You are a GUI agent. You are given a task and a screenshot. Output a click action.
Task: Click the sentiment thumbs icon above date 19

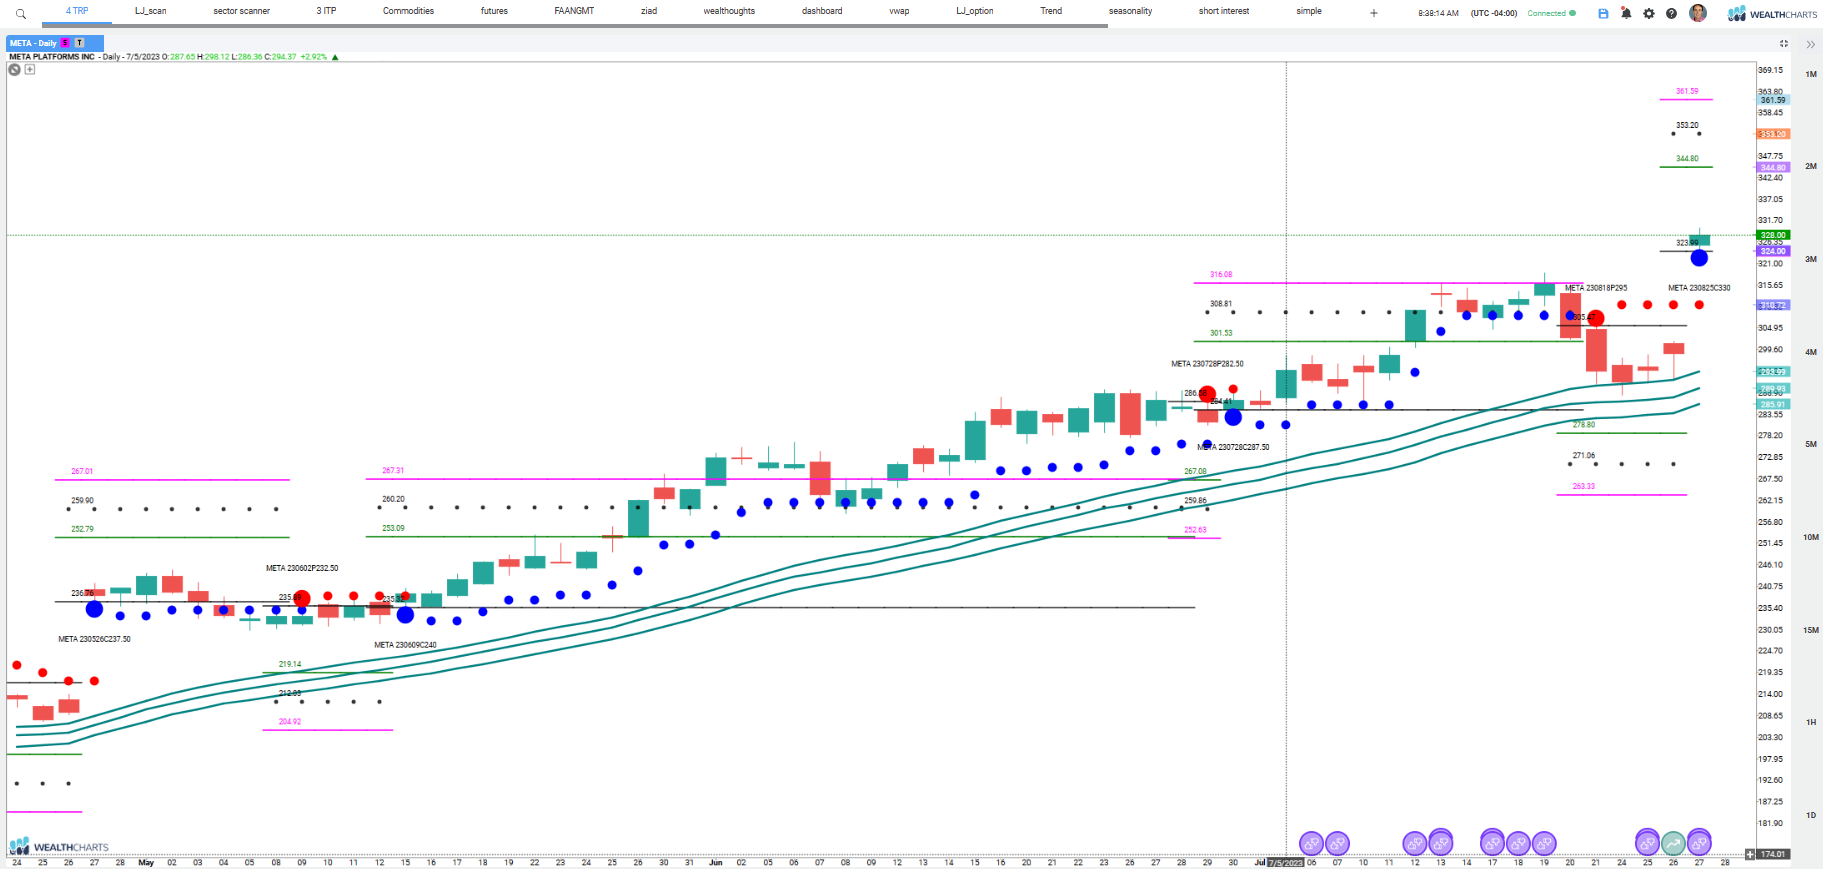1544,844
